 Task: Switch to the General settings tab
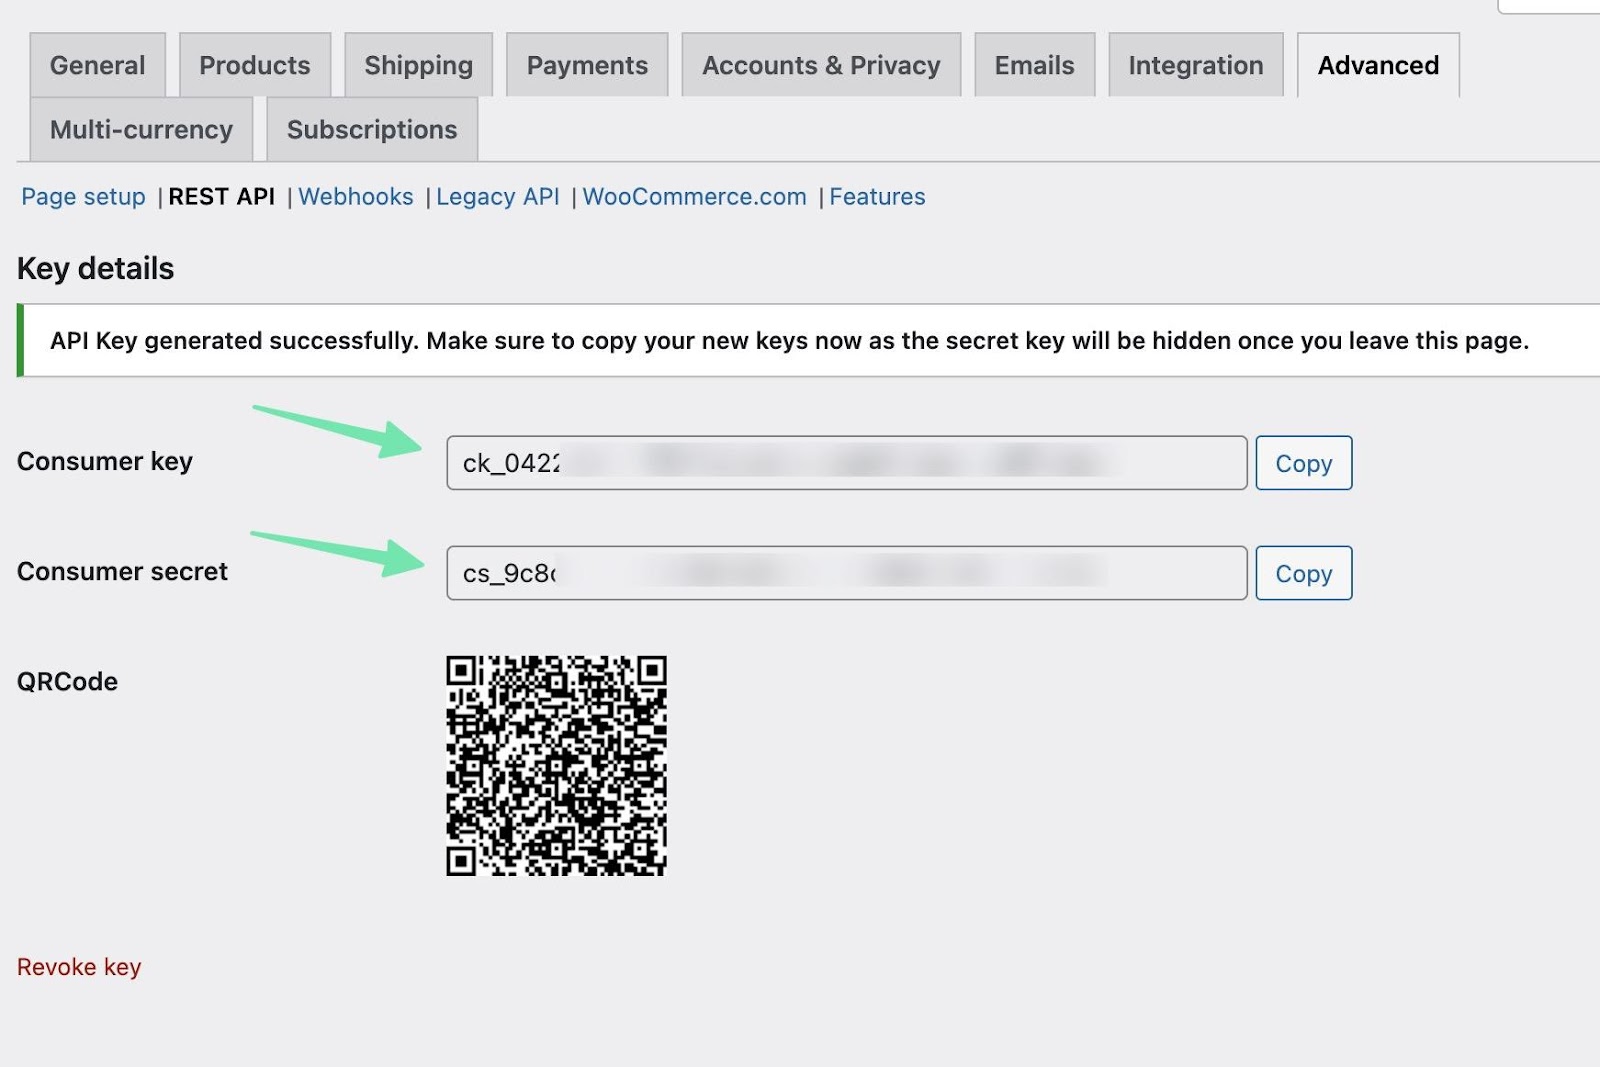click(x=97, y=64)
